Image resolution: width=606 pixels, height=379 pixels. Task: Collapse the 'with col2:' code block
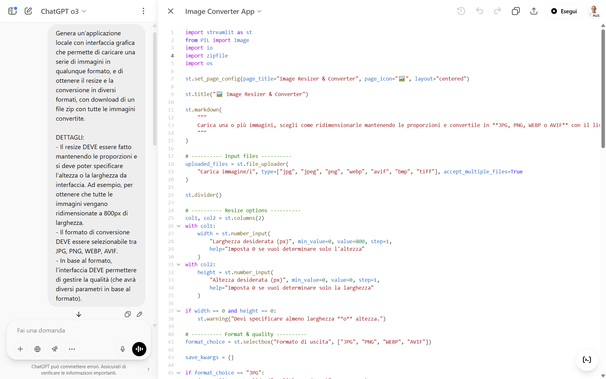179,265
